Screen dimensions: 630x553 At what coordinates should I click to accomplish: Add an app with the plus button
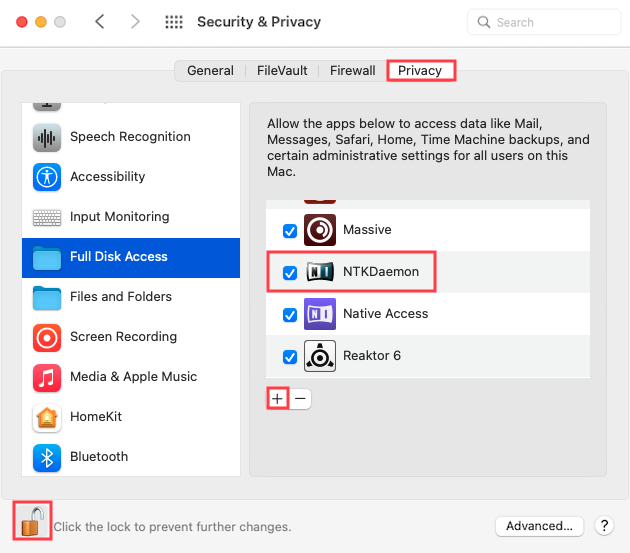pyautogui.click(x=277, y=398)
